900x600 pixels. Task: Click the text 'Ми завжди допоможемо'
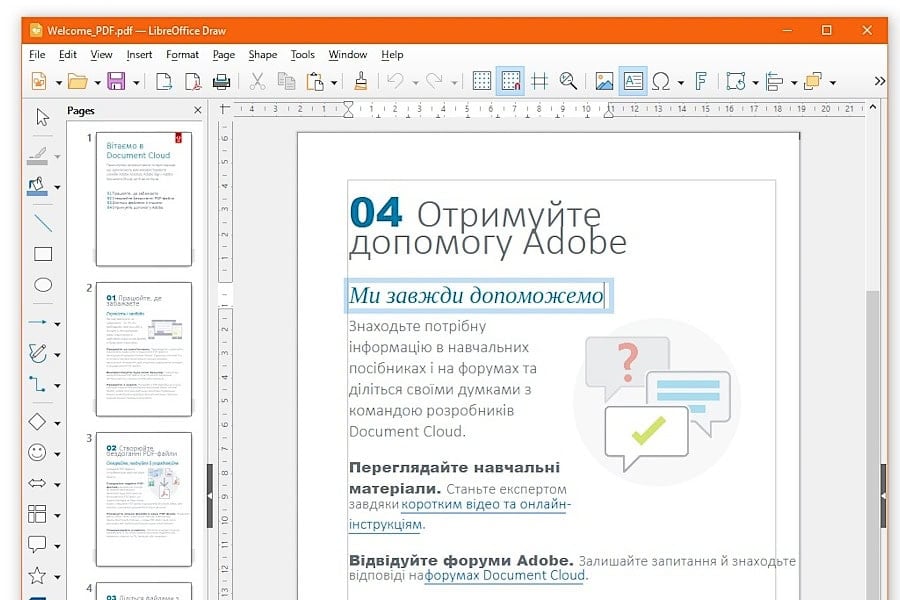(476, 296)
